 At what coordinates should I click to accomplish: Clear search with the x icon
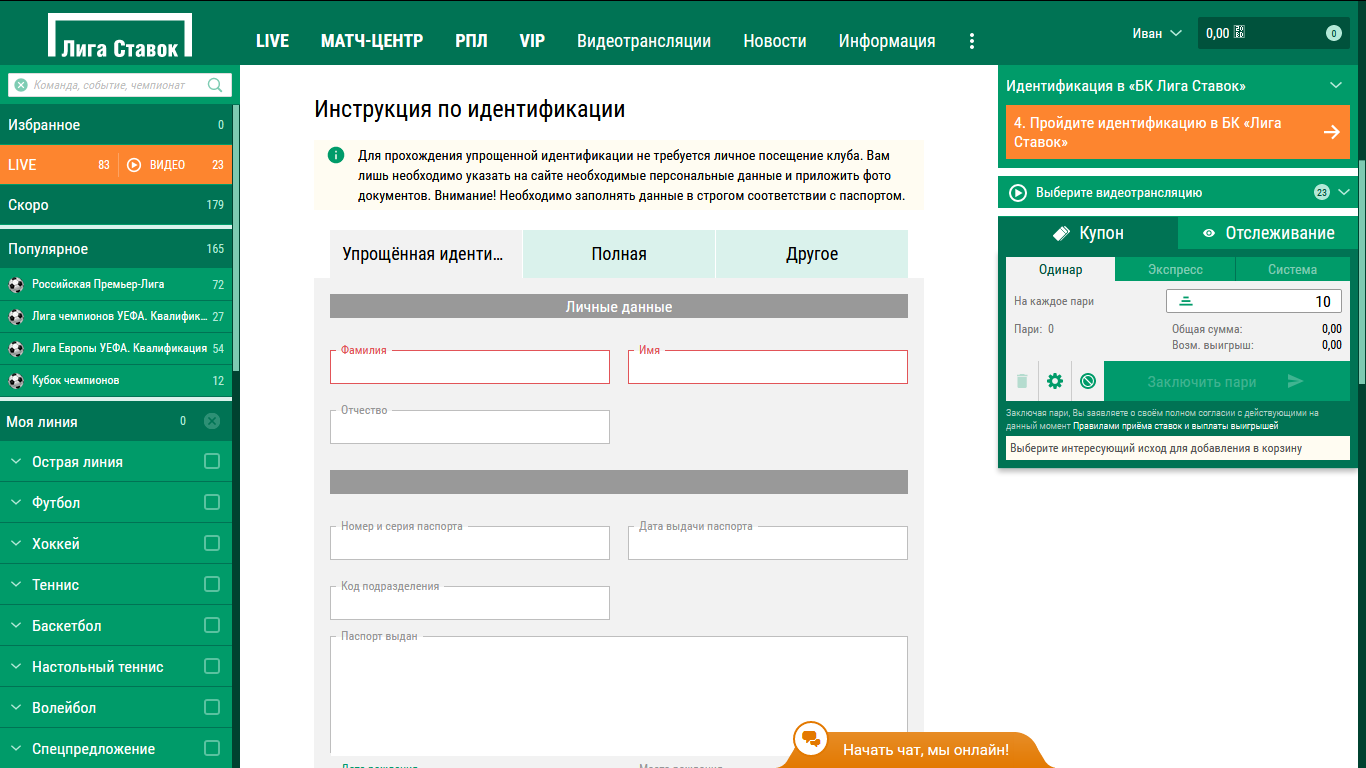(21, 85)
